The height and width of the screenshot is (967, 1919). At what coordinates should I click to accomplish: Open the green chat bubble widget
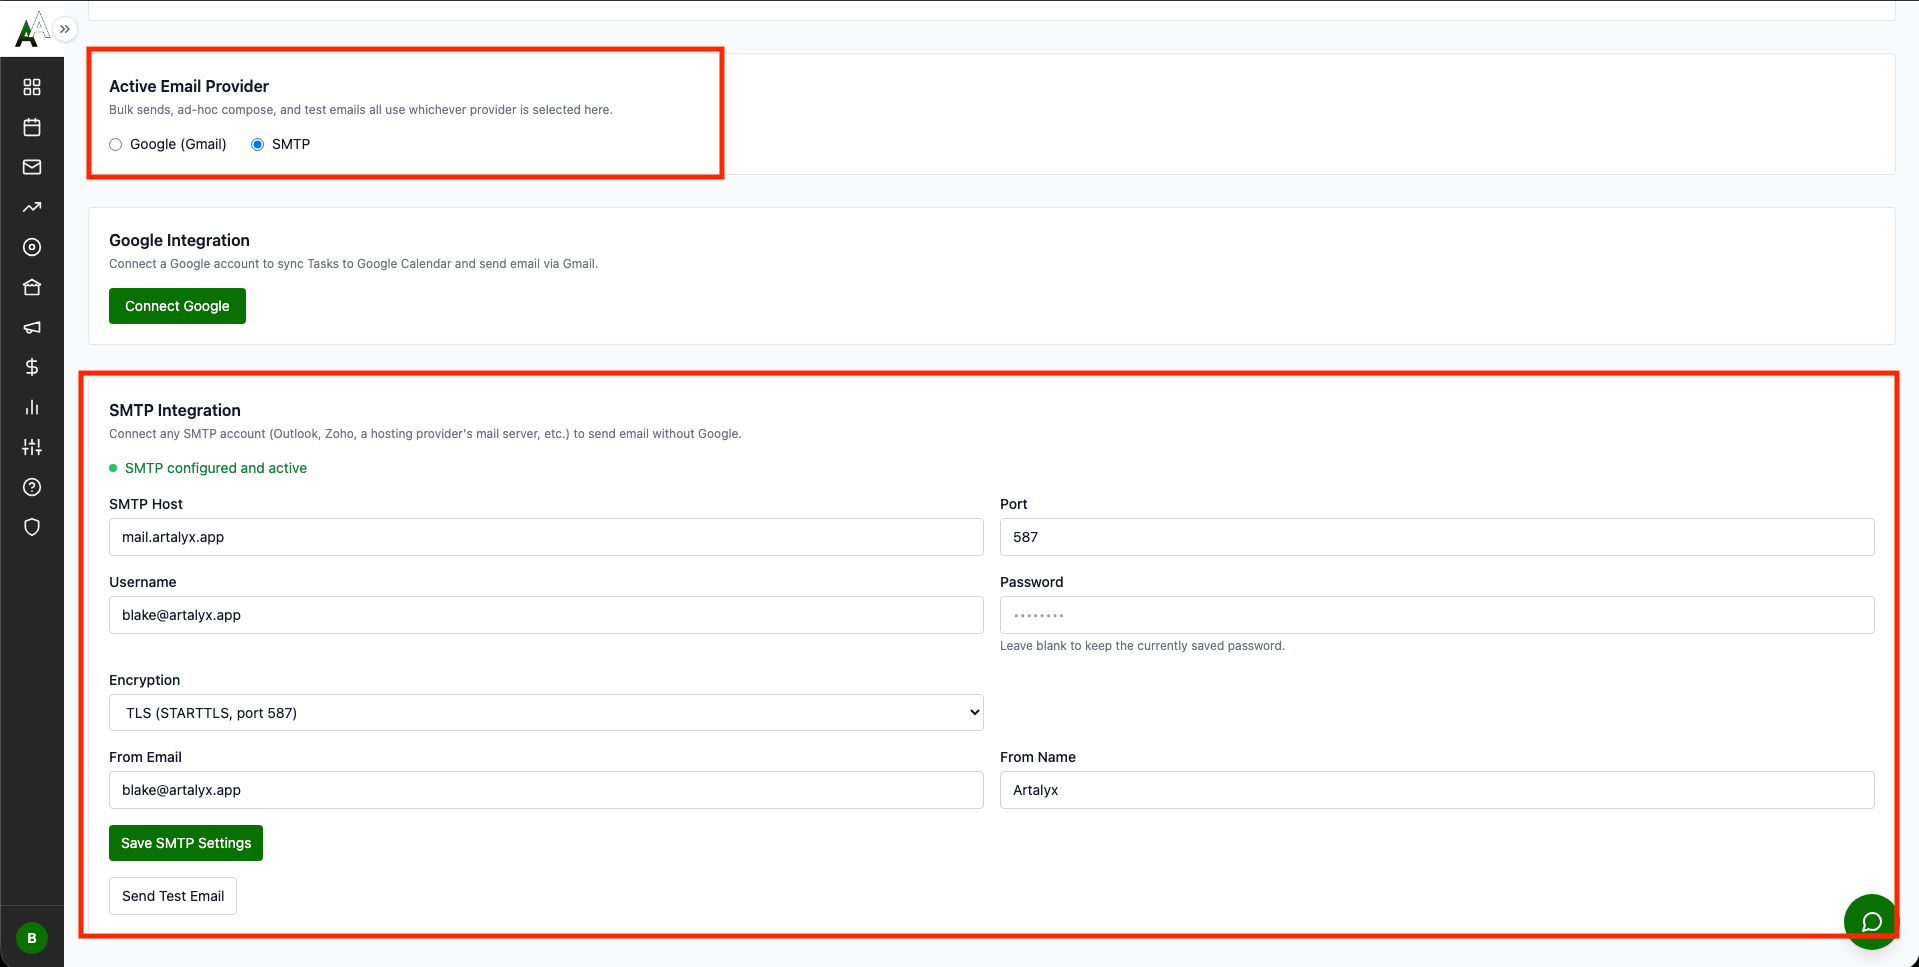(1871, 921)
